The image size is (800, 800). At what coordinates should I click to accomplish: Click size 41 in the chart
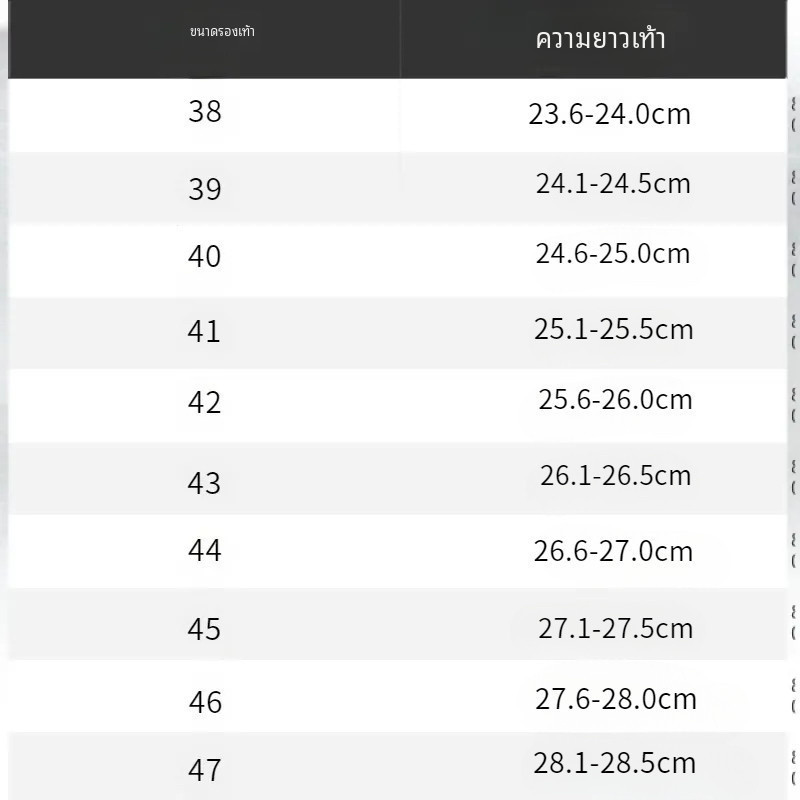[204, 331]
